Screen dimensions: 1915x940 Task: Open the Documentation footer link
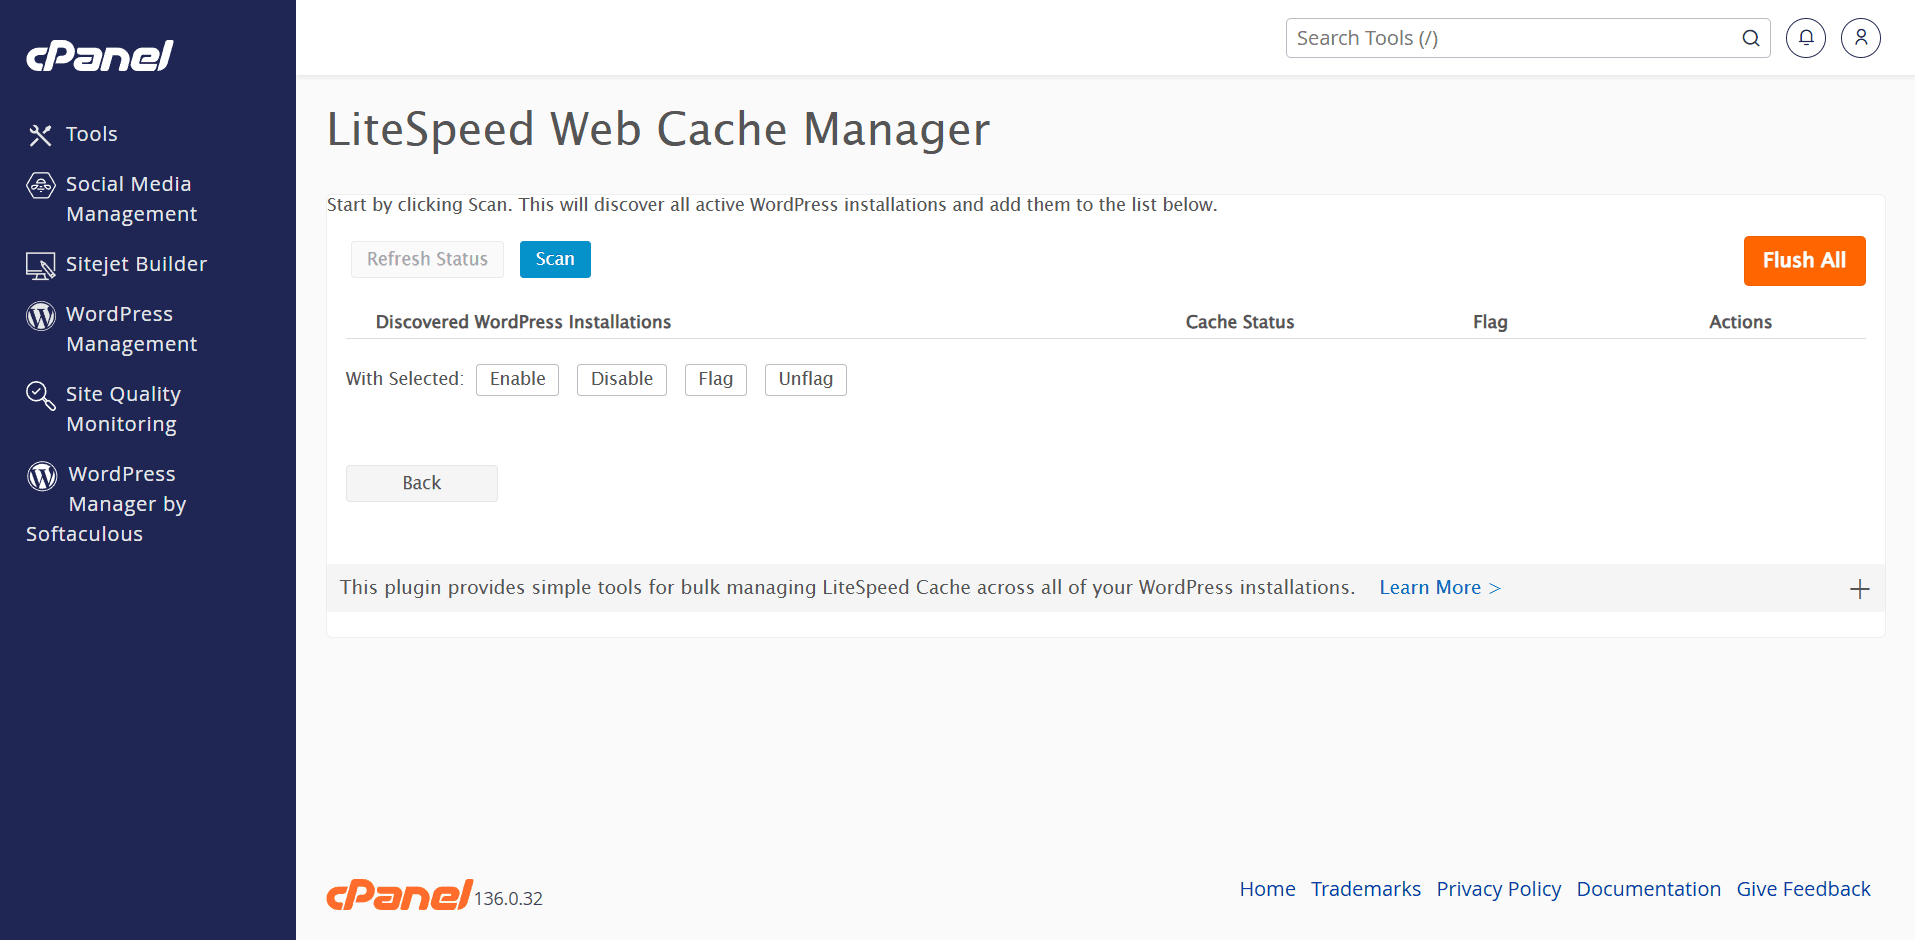(1648, 889)
